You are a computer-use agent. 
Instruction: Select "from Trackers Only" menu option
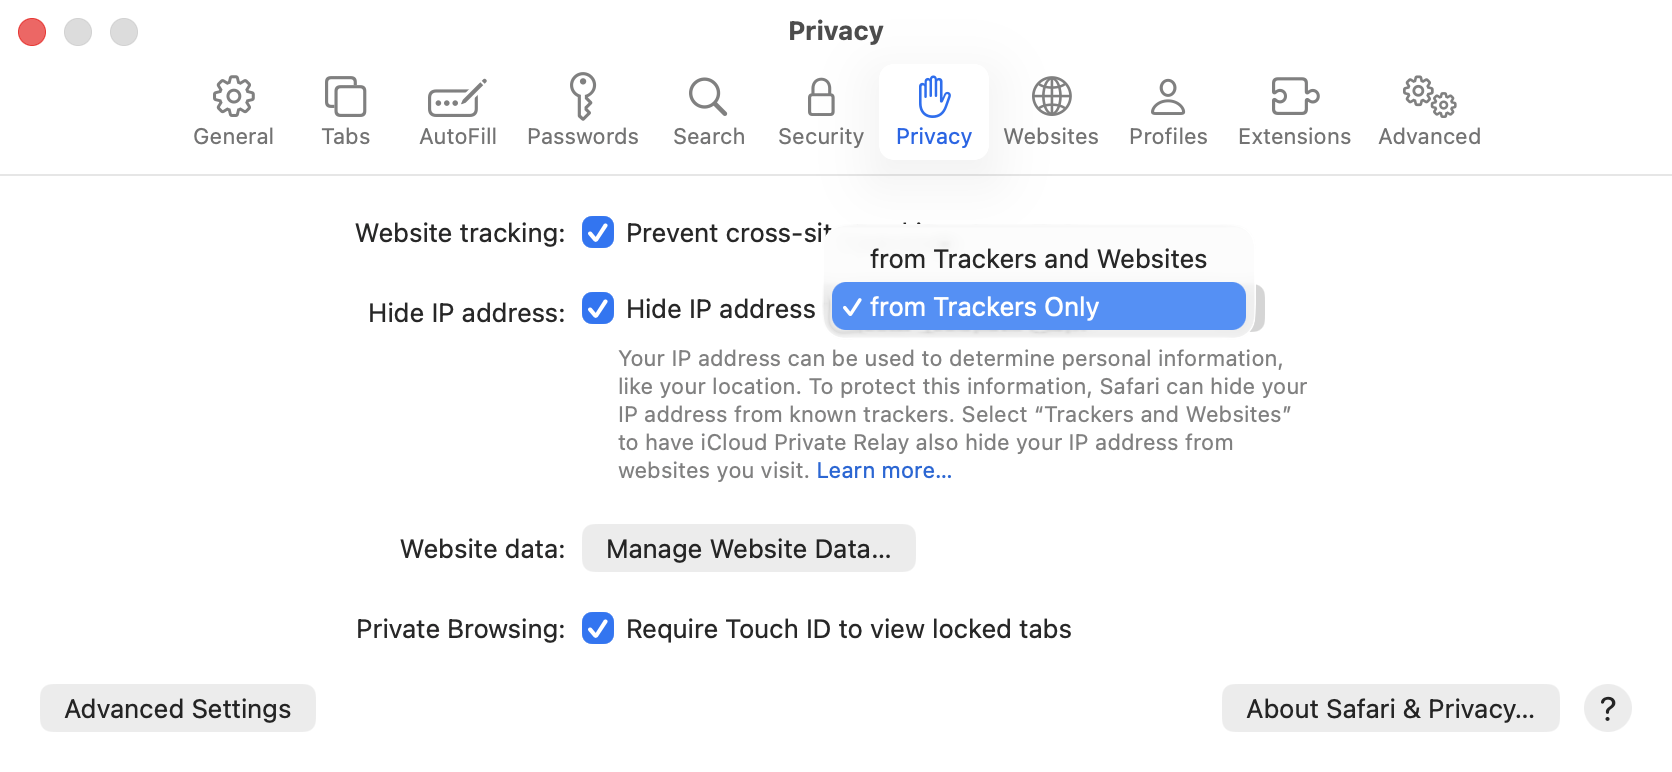(x=1038, y=307)
